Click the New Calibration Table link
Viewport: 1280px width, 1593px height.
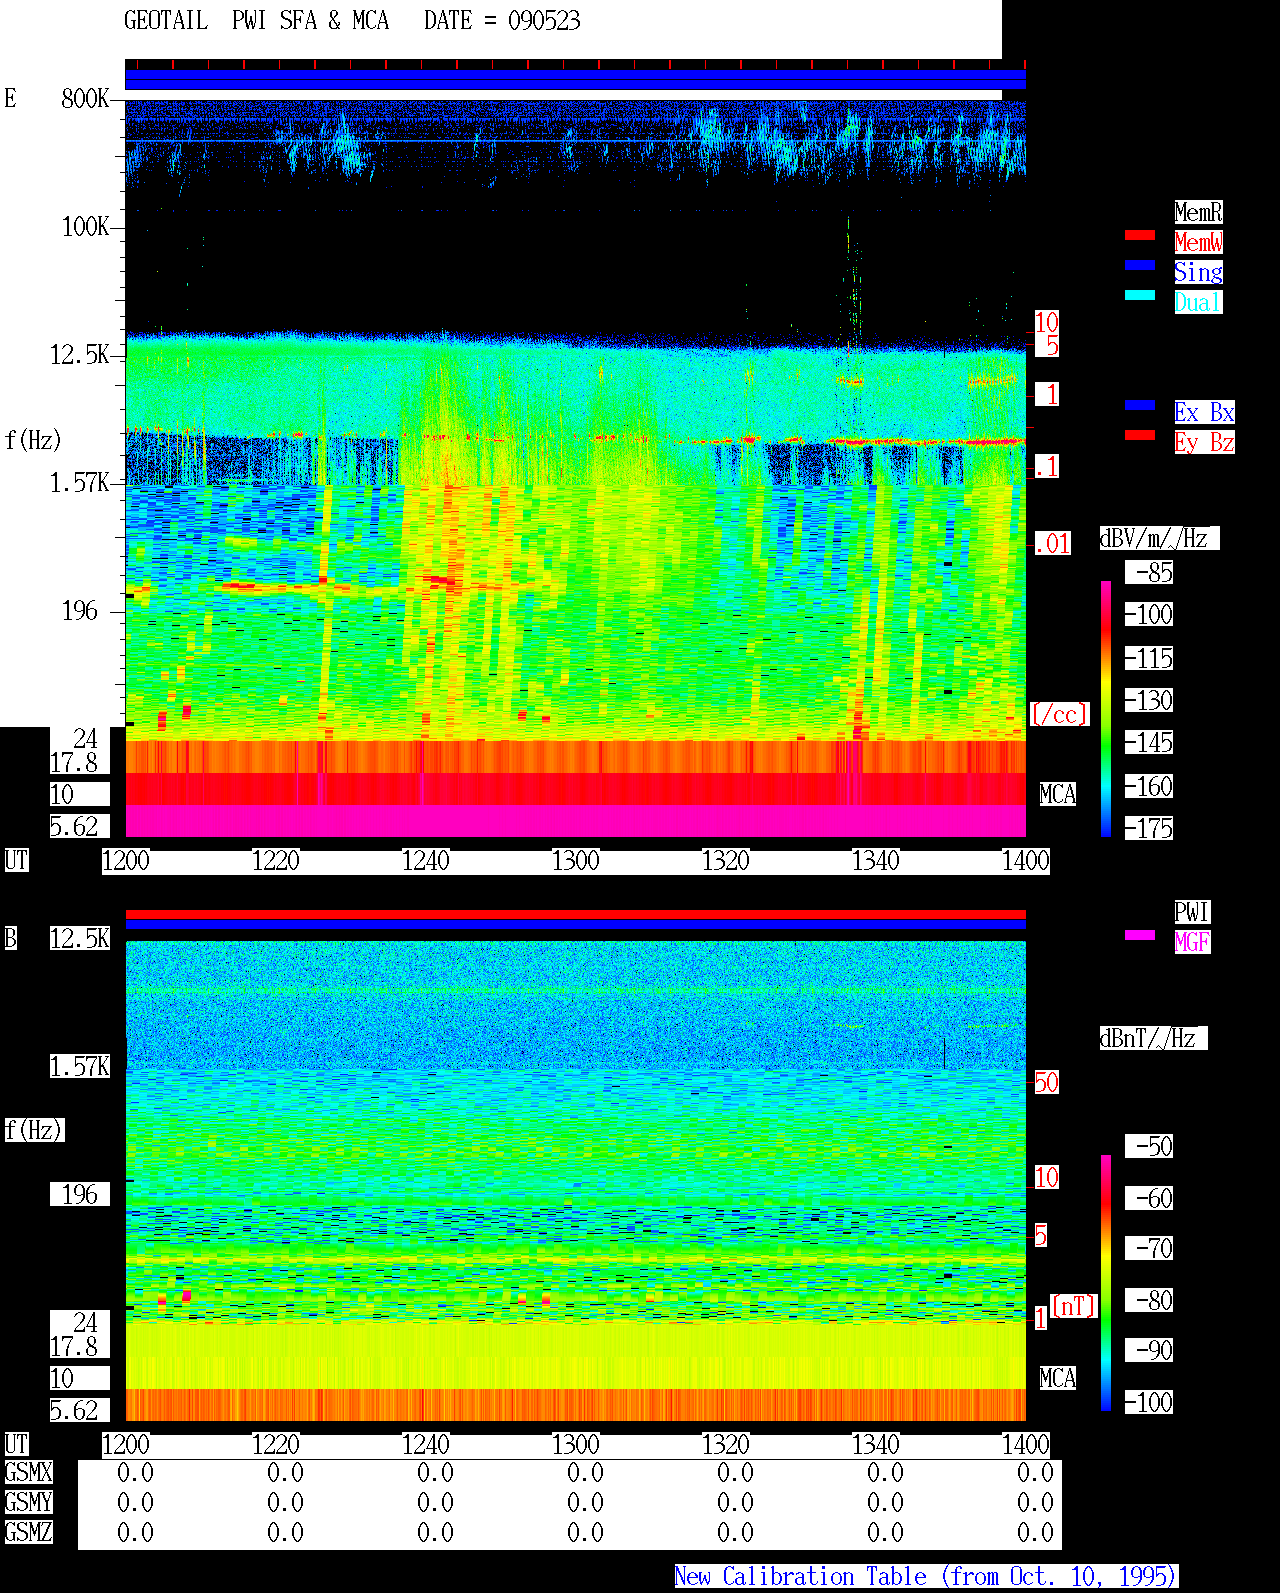926,1577
